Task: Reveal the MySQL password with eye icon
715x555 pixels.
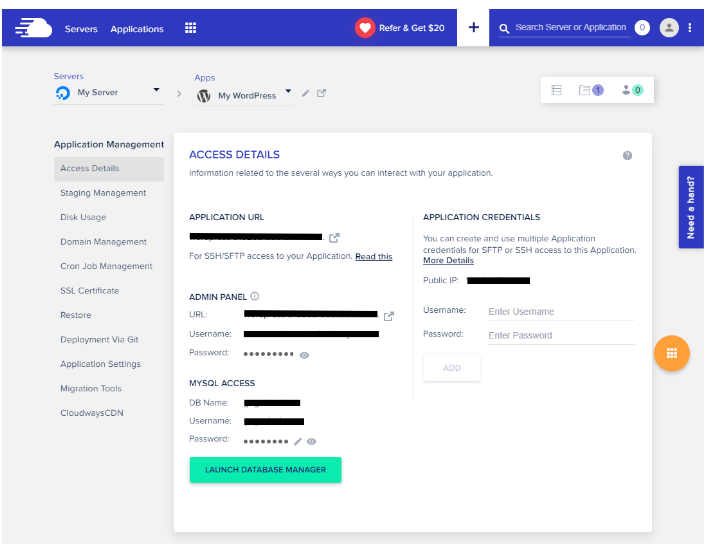Action: click(x=311, y=441)
